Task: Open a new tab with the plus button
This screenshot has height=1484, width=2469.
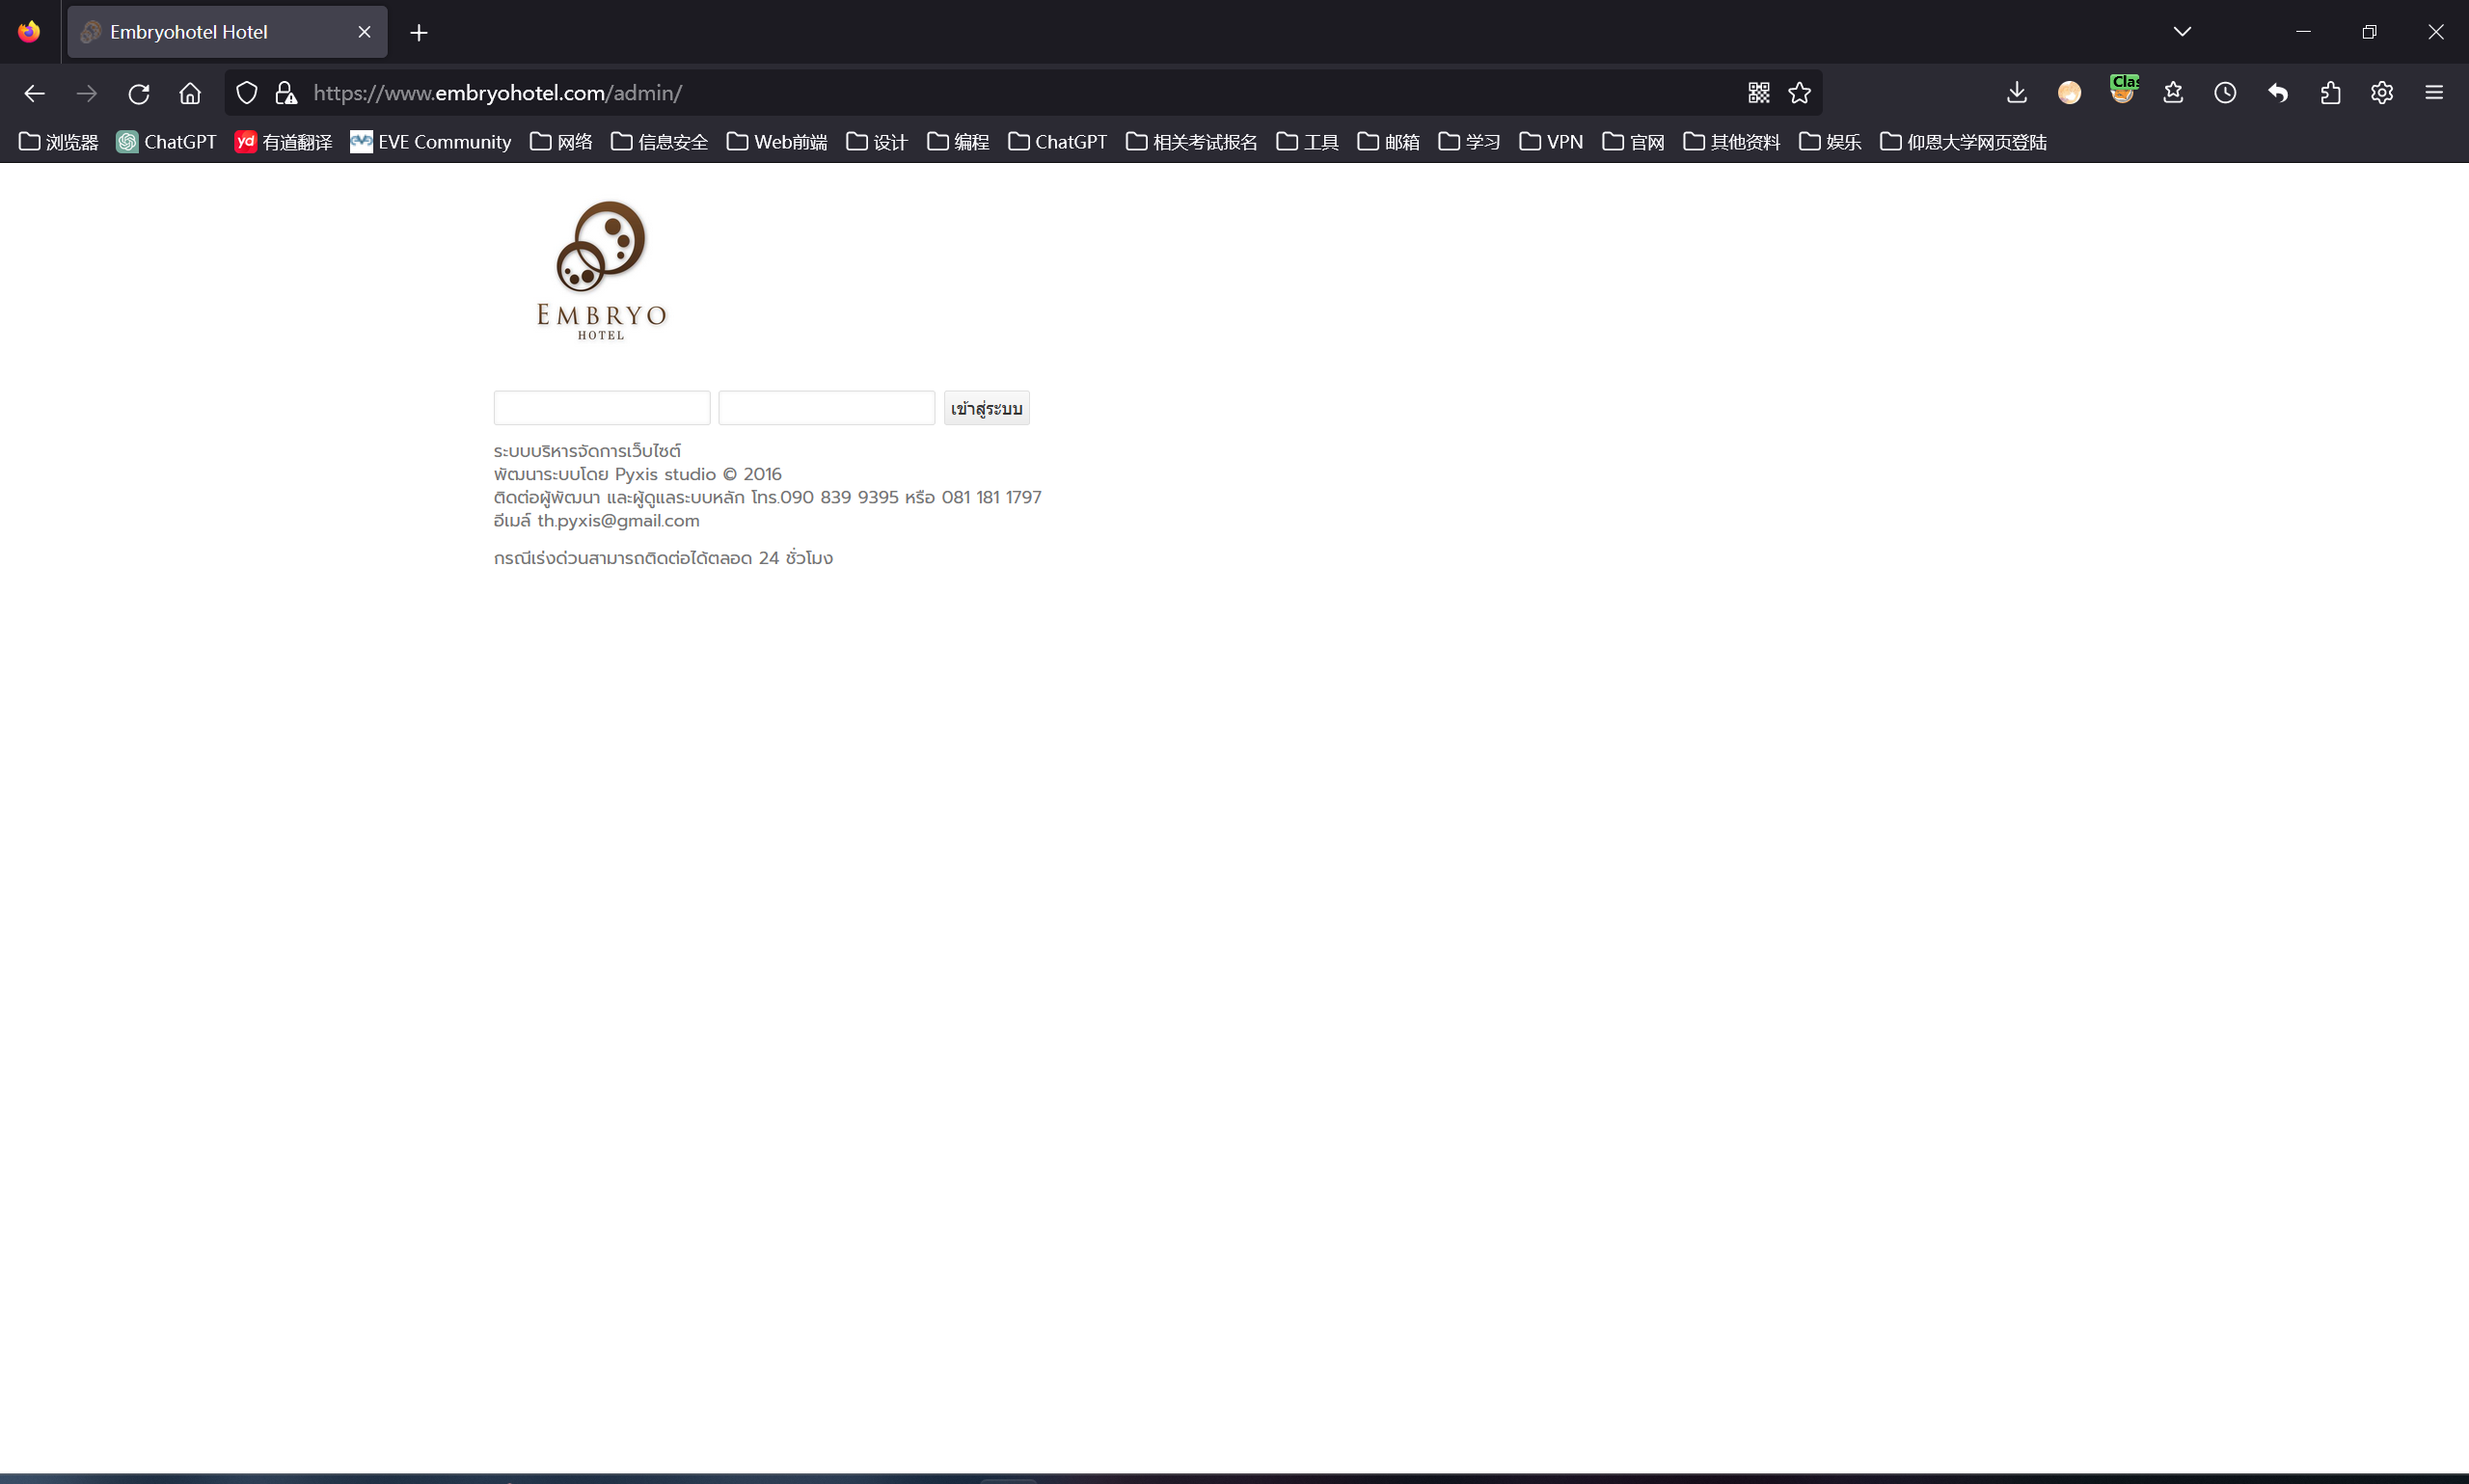Action: (x=419, y=33)
